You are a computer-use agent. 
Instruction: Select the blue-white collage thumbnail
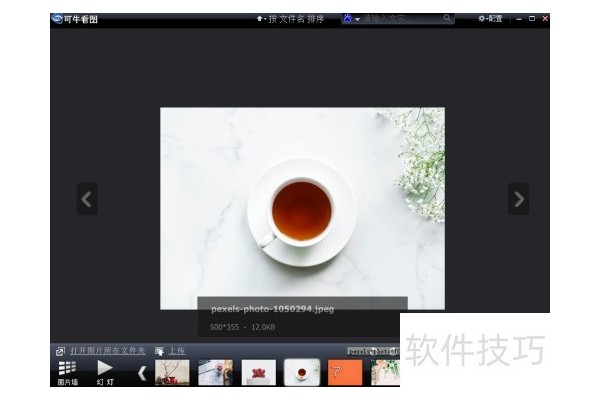tap(215, 372)
